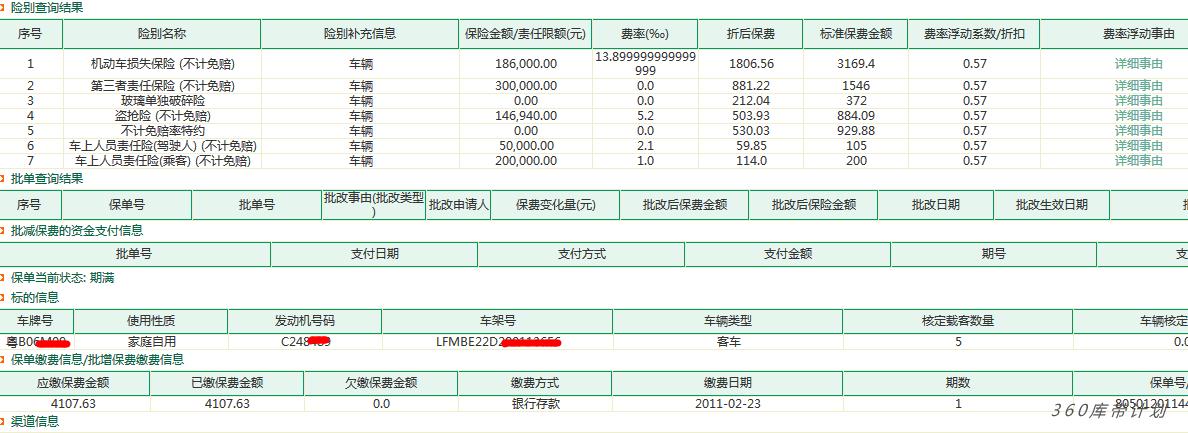The width and height of the screenshot is (1188, 433).
Task: Open 详细事由 link for 第三者责任保险 row
Action: (1138, 86)
